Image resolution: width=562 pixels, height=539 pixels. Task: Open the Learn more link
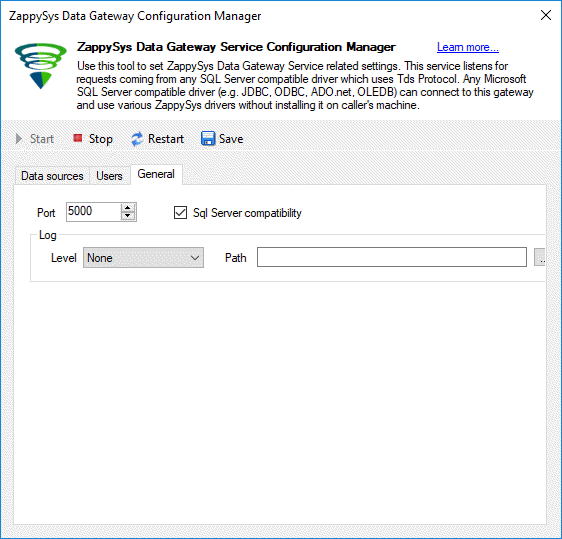pyautogui.click(x=468, y=47)
